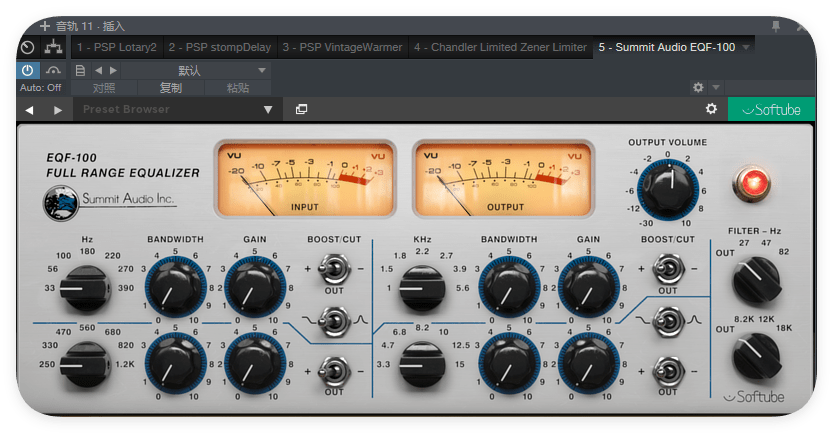Go to next preset in Softube Preset Browser
The height and width of the screenshot is (433, 833).
coord(58,110)
